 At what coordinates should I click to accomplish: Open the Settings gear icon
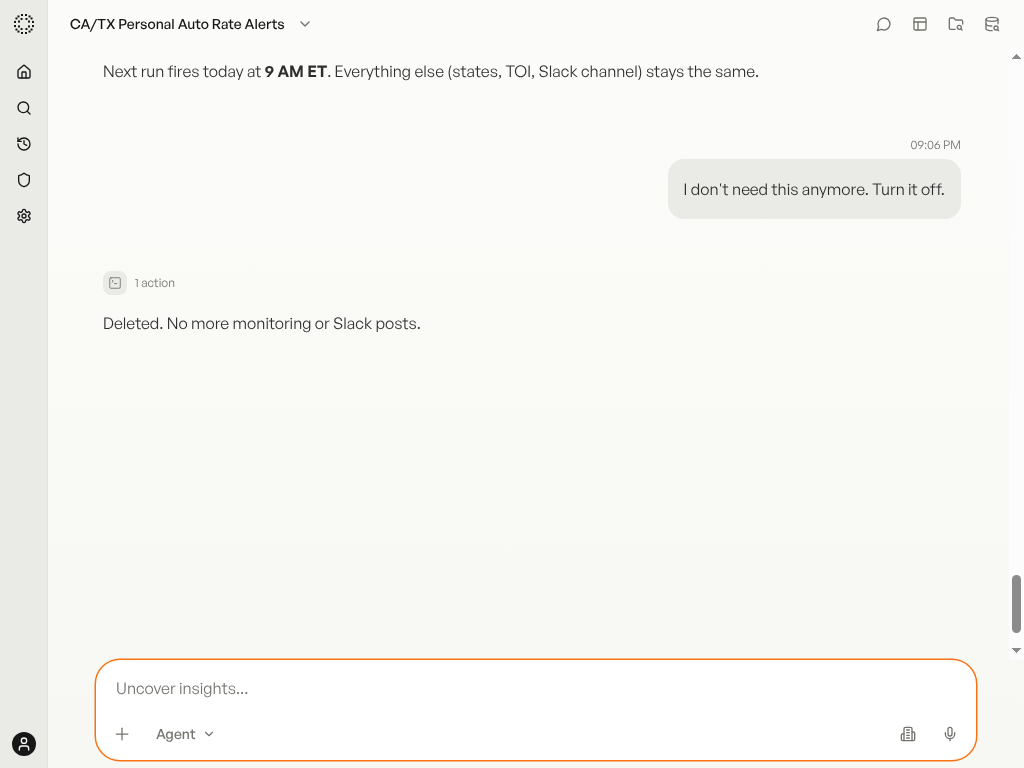tap(24, 216)
